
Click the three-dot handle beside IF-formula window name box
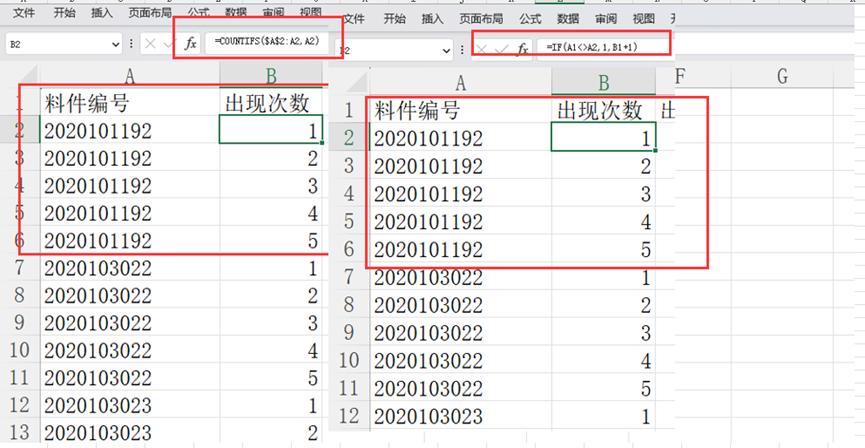(462, 50)
